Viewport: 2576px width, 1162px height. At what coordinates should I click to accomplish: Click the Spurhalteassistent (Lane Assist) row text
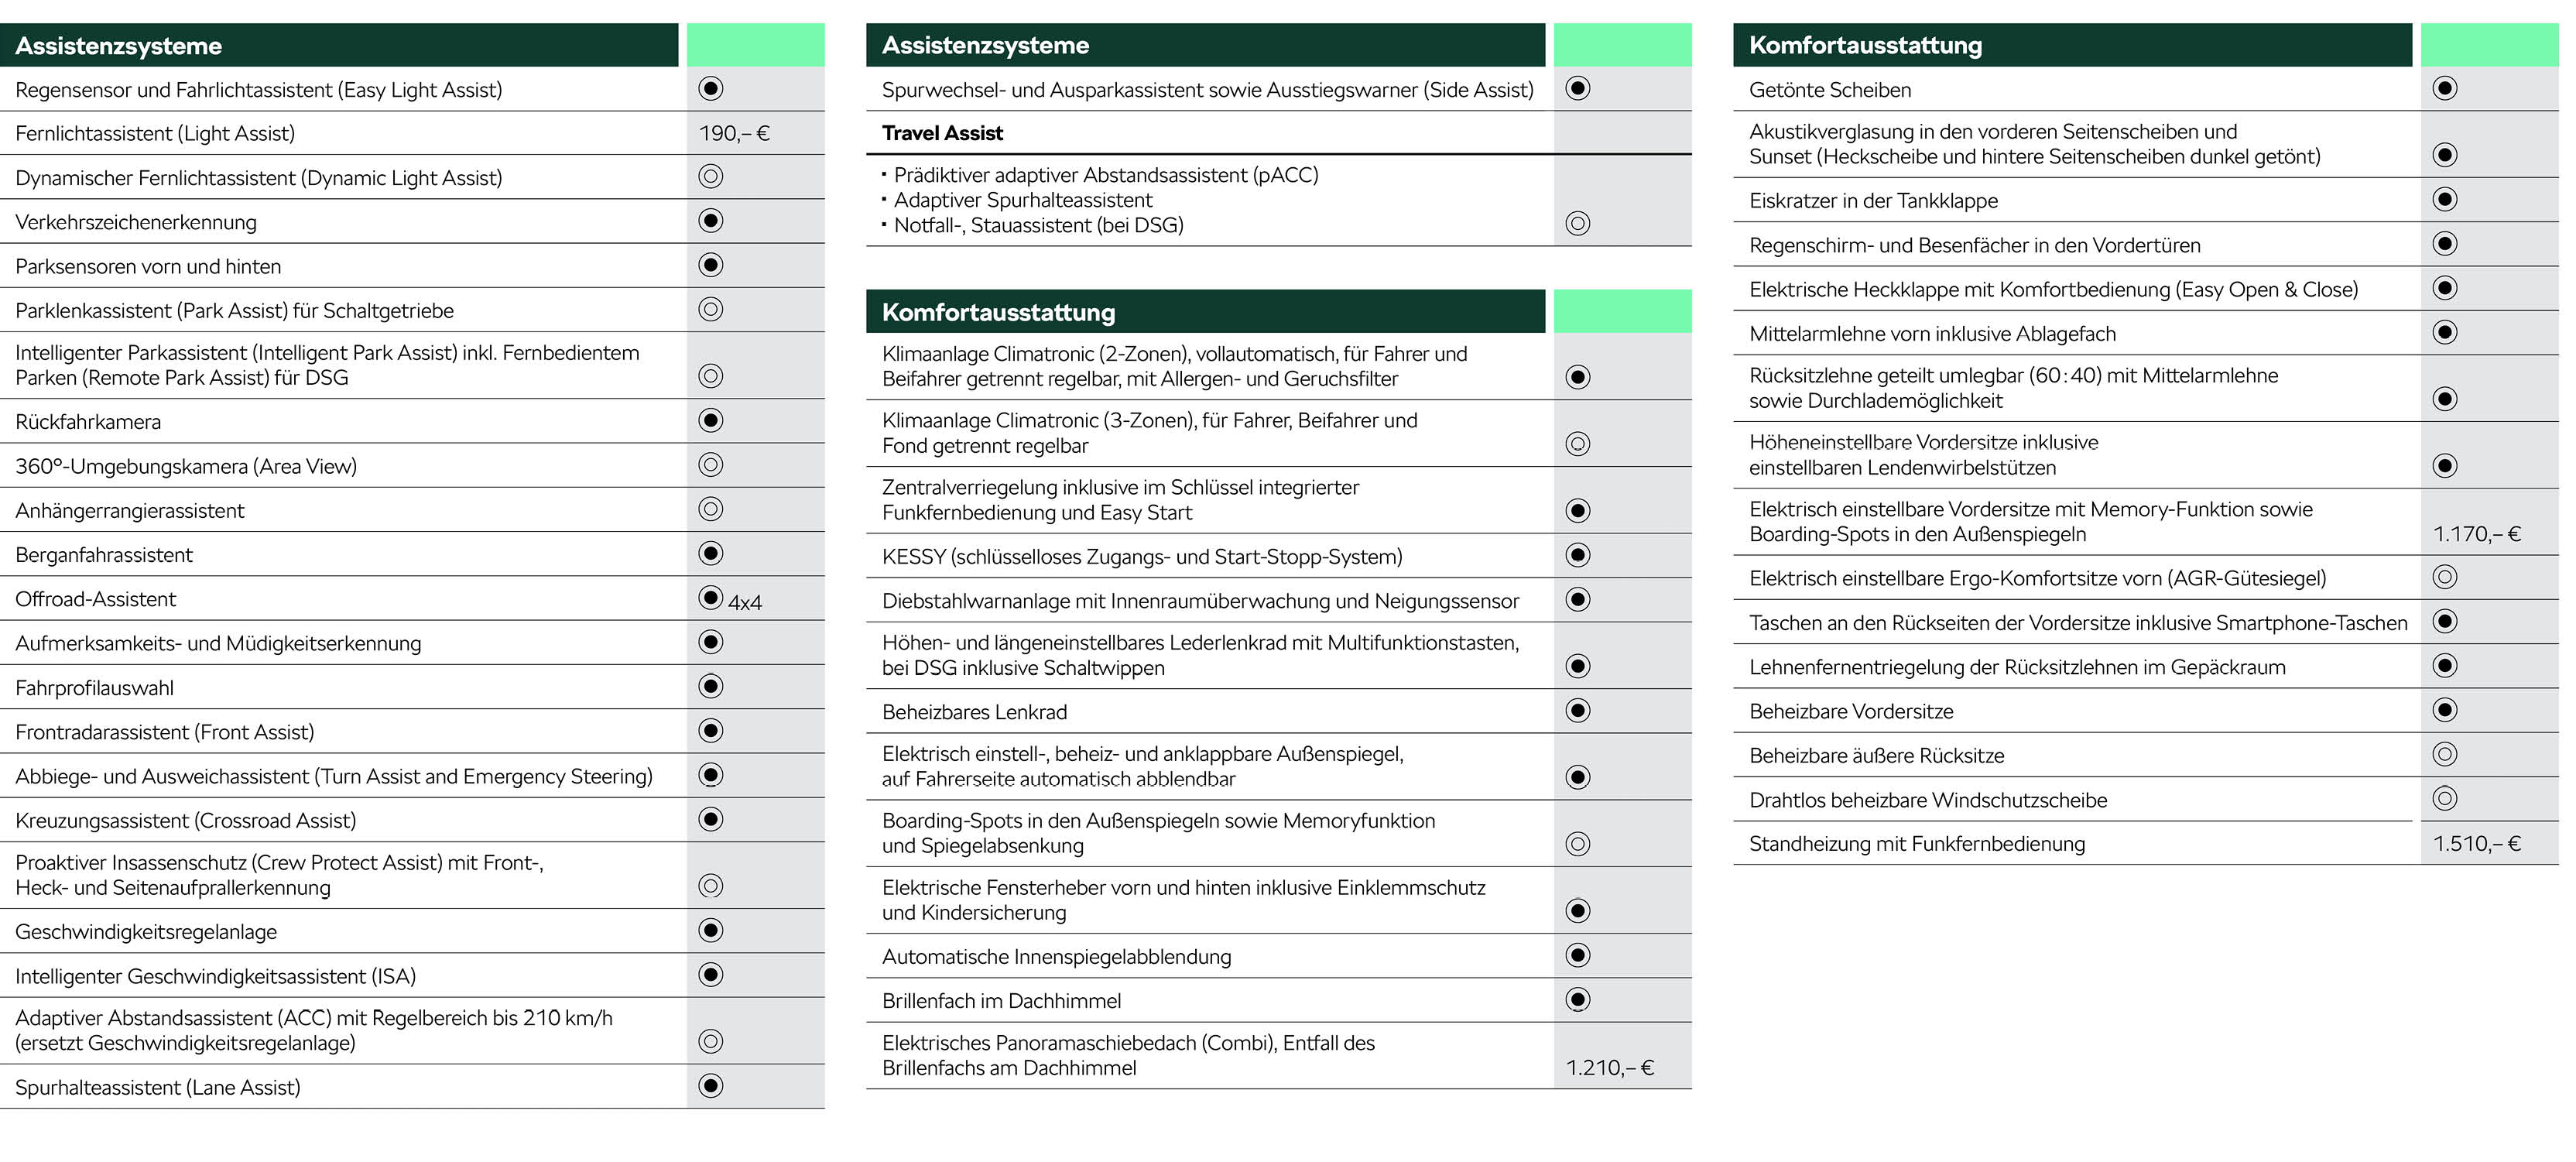click(x=158, y=1087)
